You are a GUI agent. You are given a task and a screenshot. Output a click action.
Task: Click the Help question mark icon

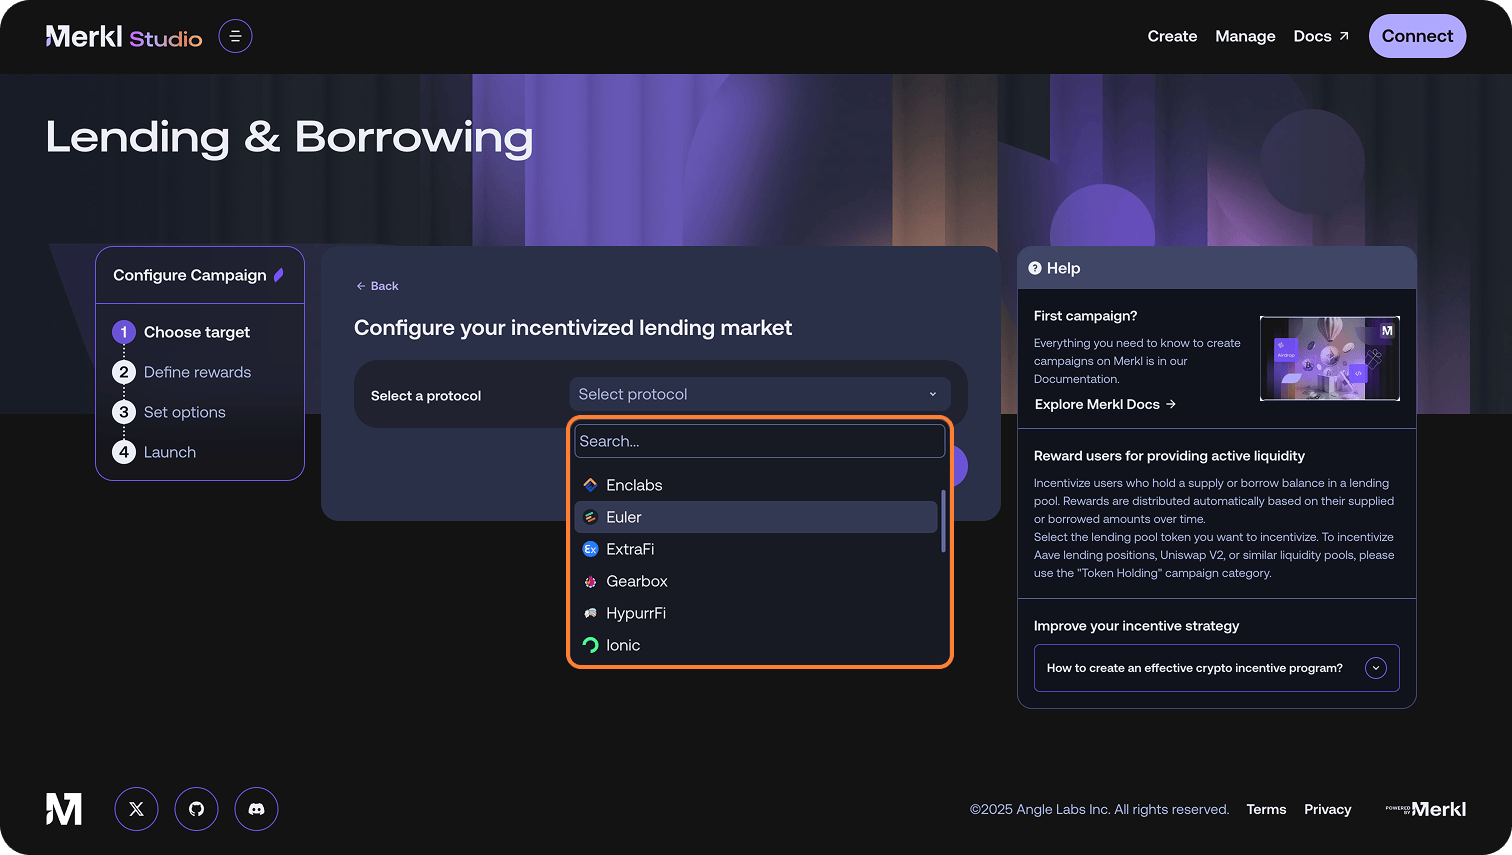[1035, 268]
